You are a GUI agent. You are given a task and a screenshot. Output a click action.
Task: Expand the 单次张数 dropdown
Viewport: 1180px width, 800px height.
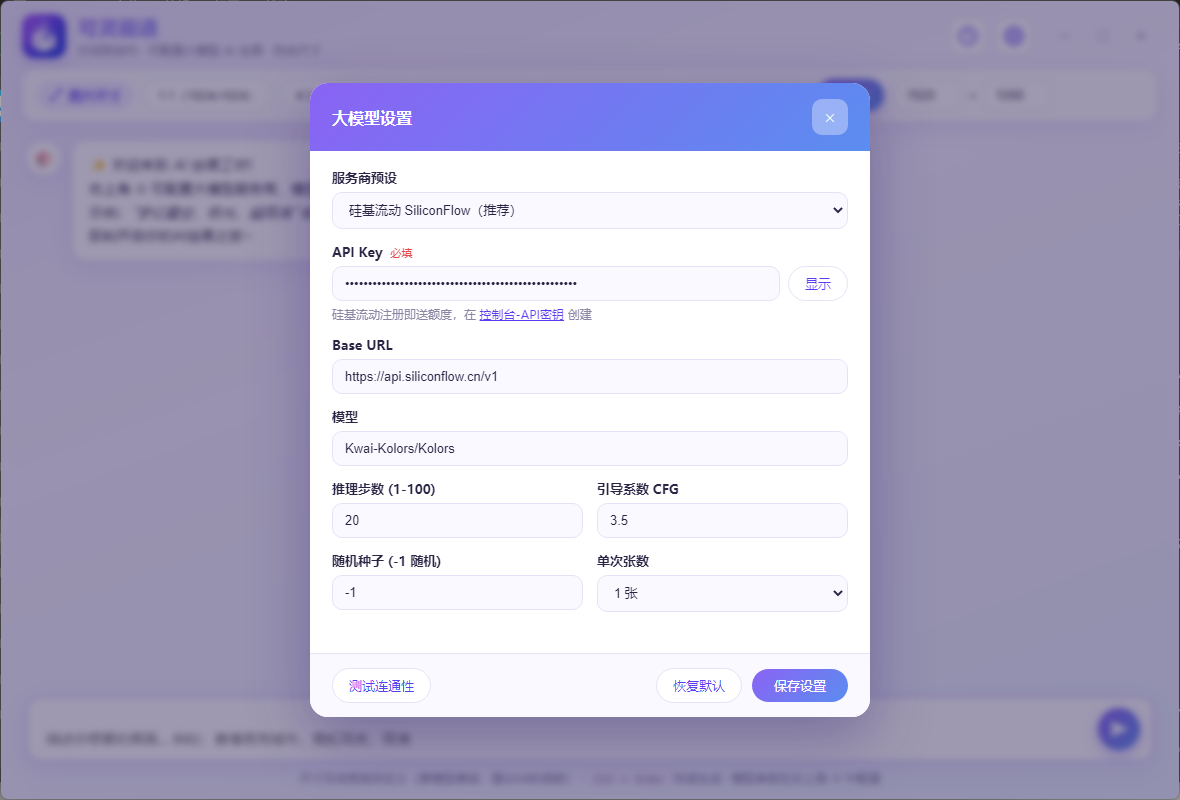[722, 593]
